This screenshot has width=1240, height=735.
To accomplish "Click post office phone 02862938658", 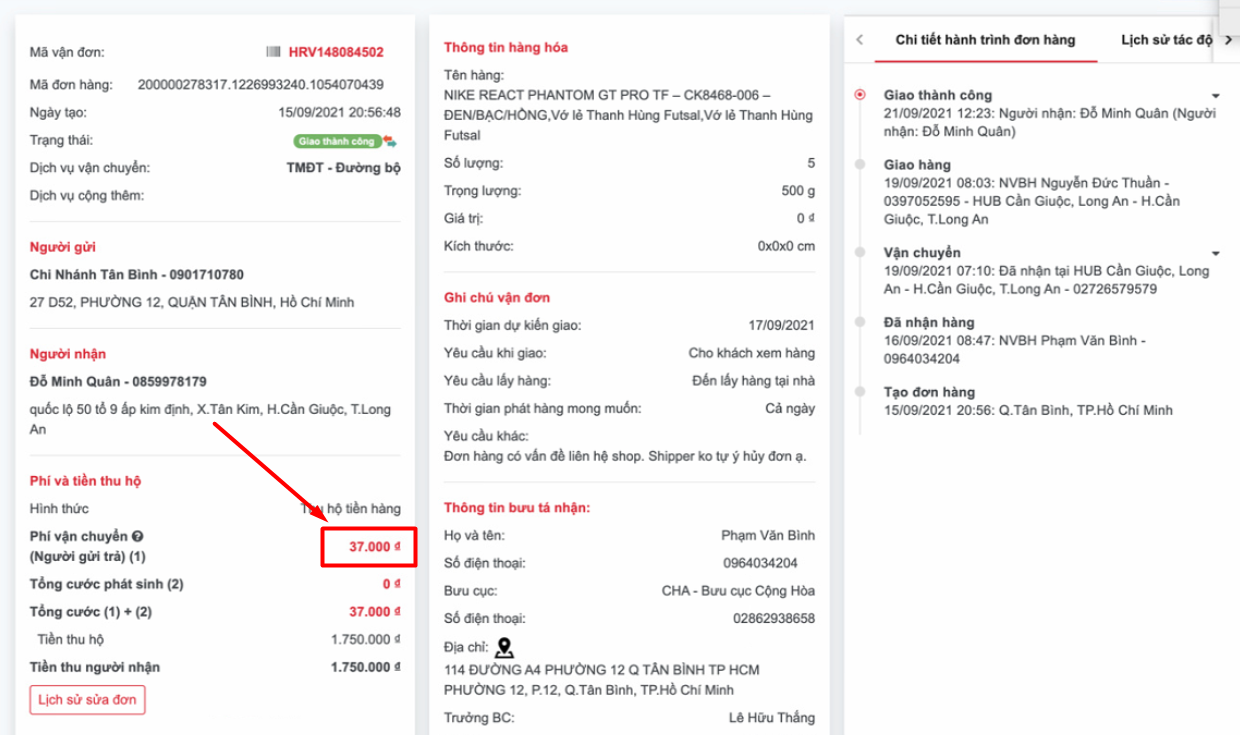I will tap(774, 619).
